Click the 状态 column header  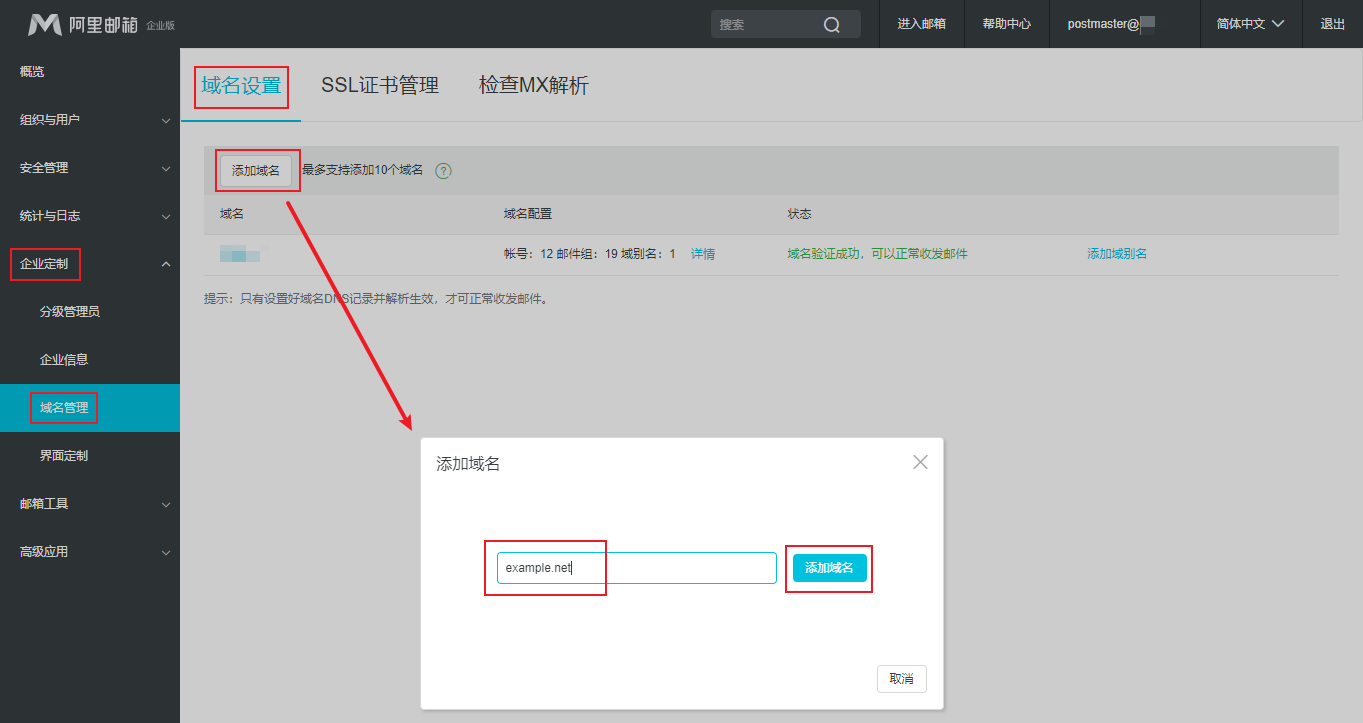pyautogui.click(x=800, y=214)
